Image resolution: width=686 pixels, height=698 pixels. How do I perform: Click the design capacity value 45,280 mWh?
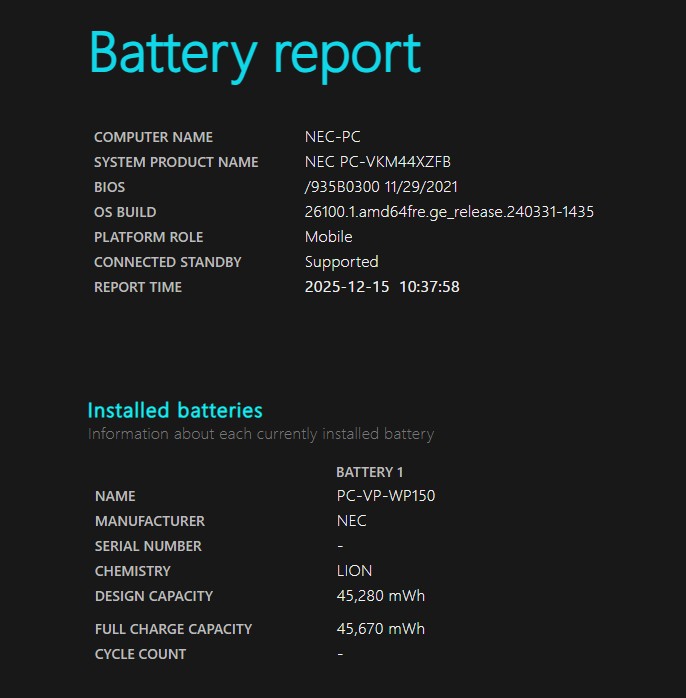click(381, 596)
